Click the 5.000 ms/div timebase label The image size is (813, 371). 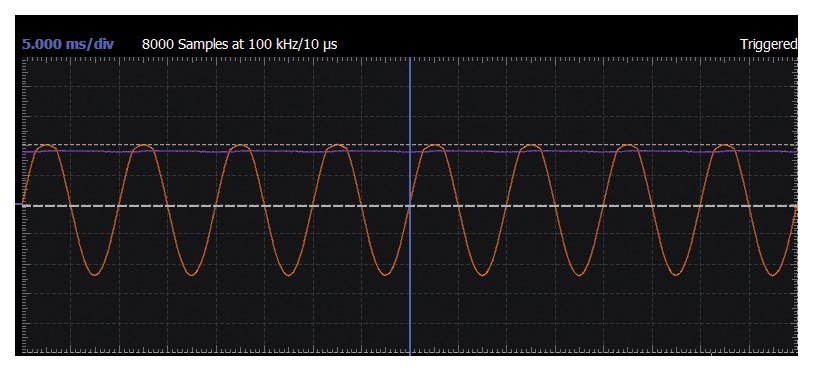click(x=68, y=44)
